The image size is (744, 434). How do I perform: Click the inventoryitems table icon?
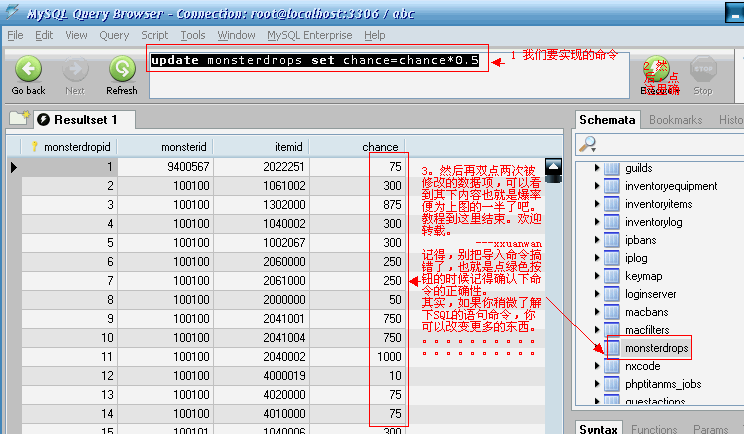click(612, 204)
